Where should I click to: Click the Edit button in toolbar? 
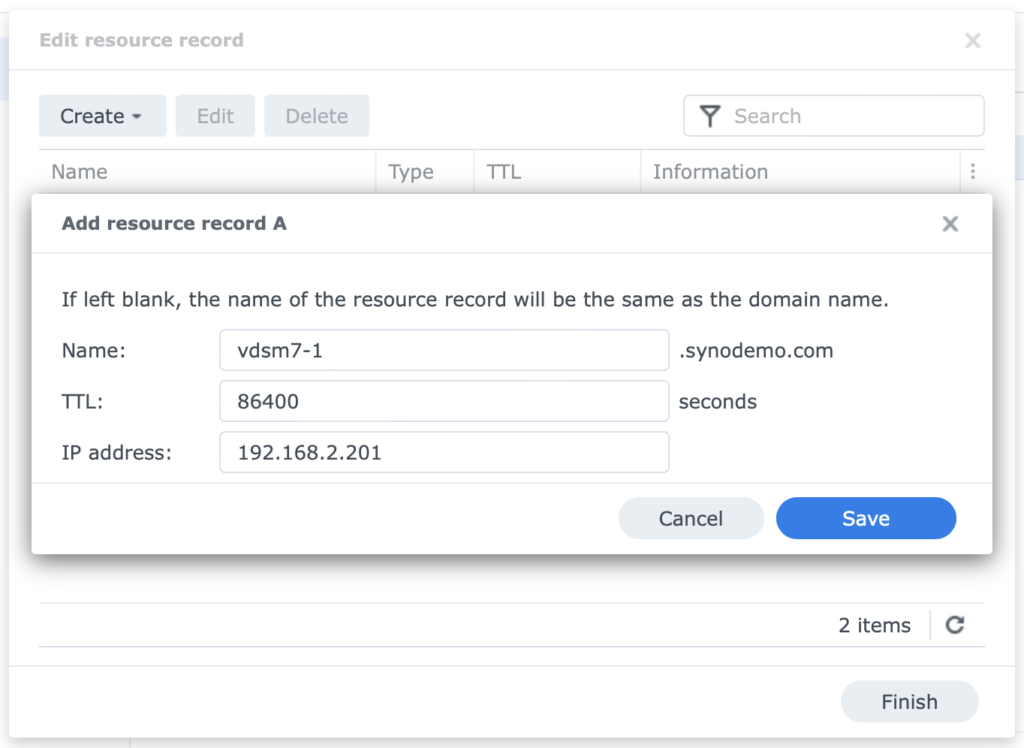click(x=215, y=116)
